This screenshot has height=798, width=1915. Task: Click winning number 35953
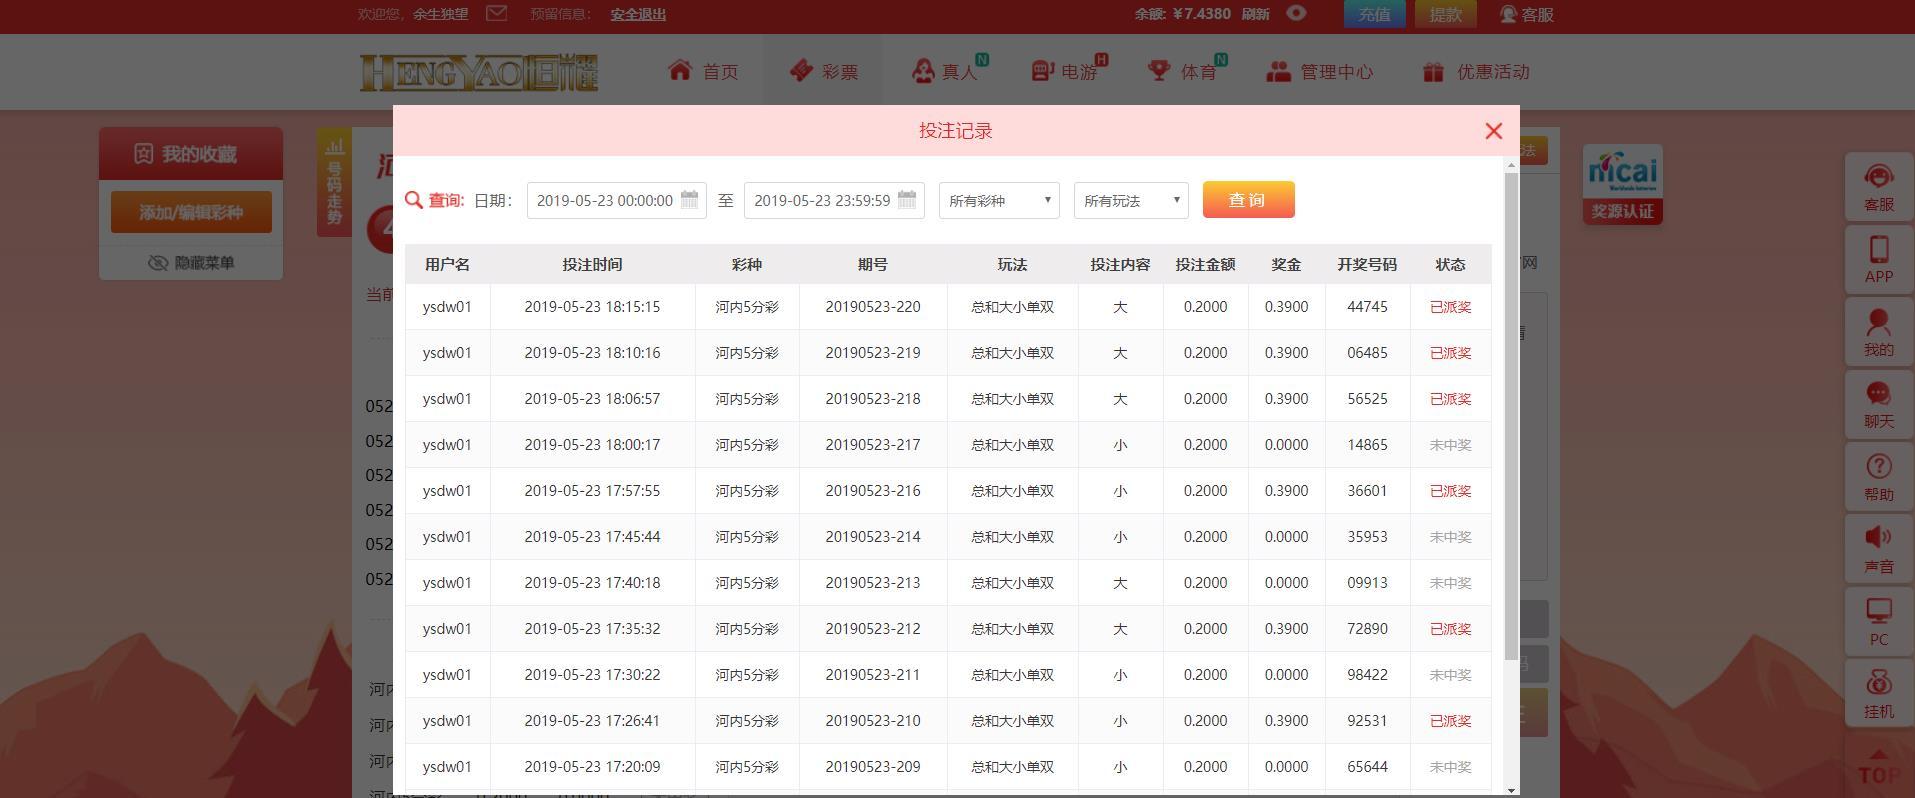tap(1367, 537)
